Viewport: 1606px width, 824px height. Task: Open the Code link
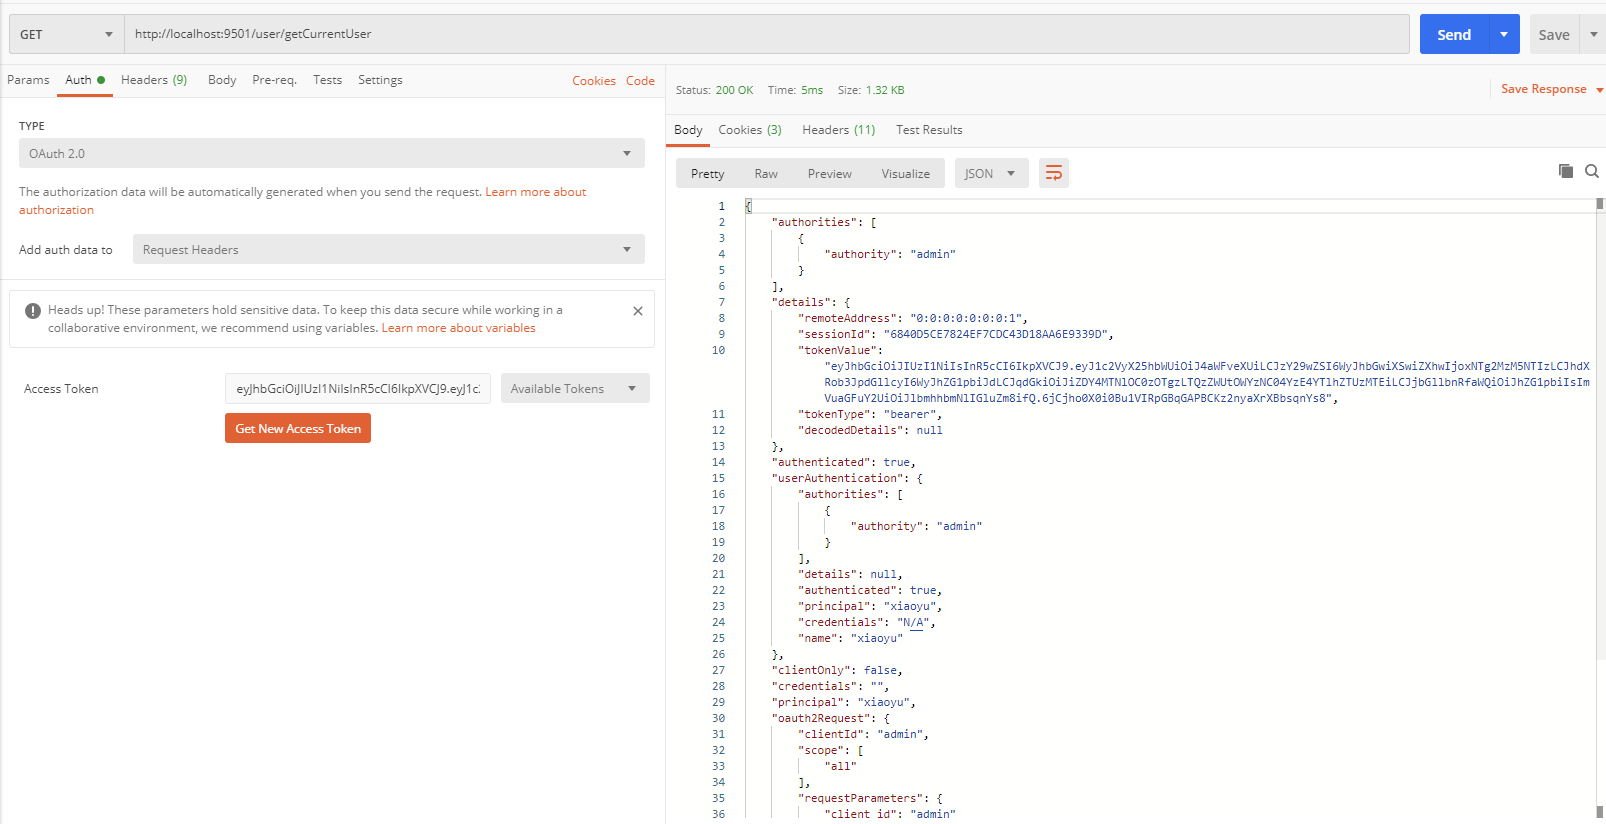(640, 81)
